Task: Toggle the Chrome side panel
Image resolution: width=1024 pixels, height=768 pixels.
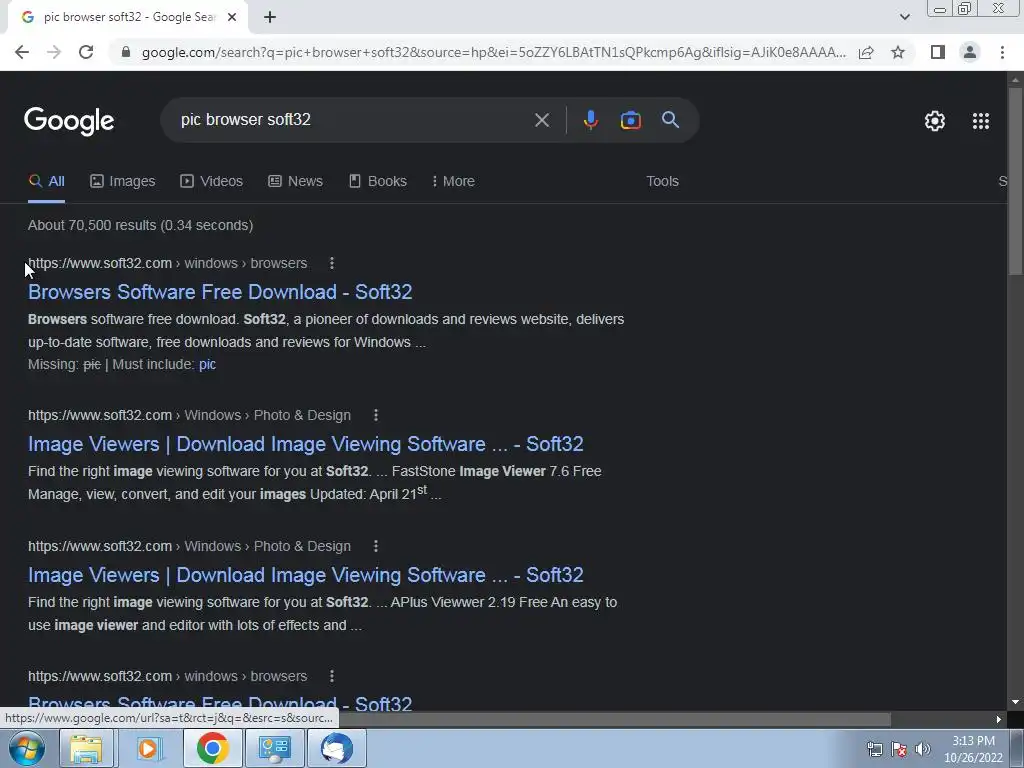Action: (938, 52)
